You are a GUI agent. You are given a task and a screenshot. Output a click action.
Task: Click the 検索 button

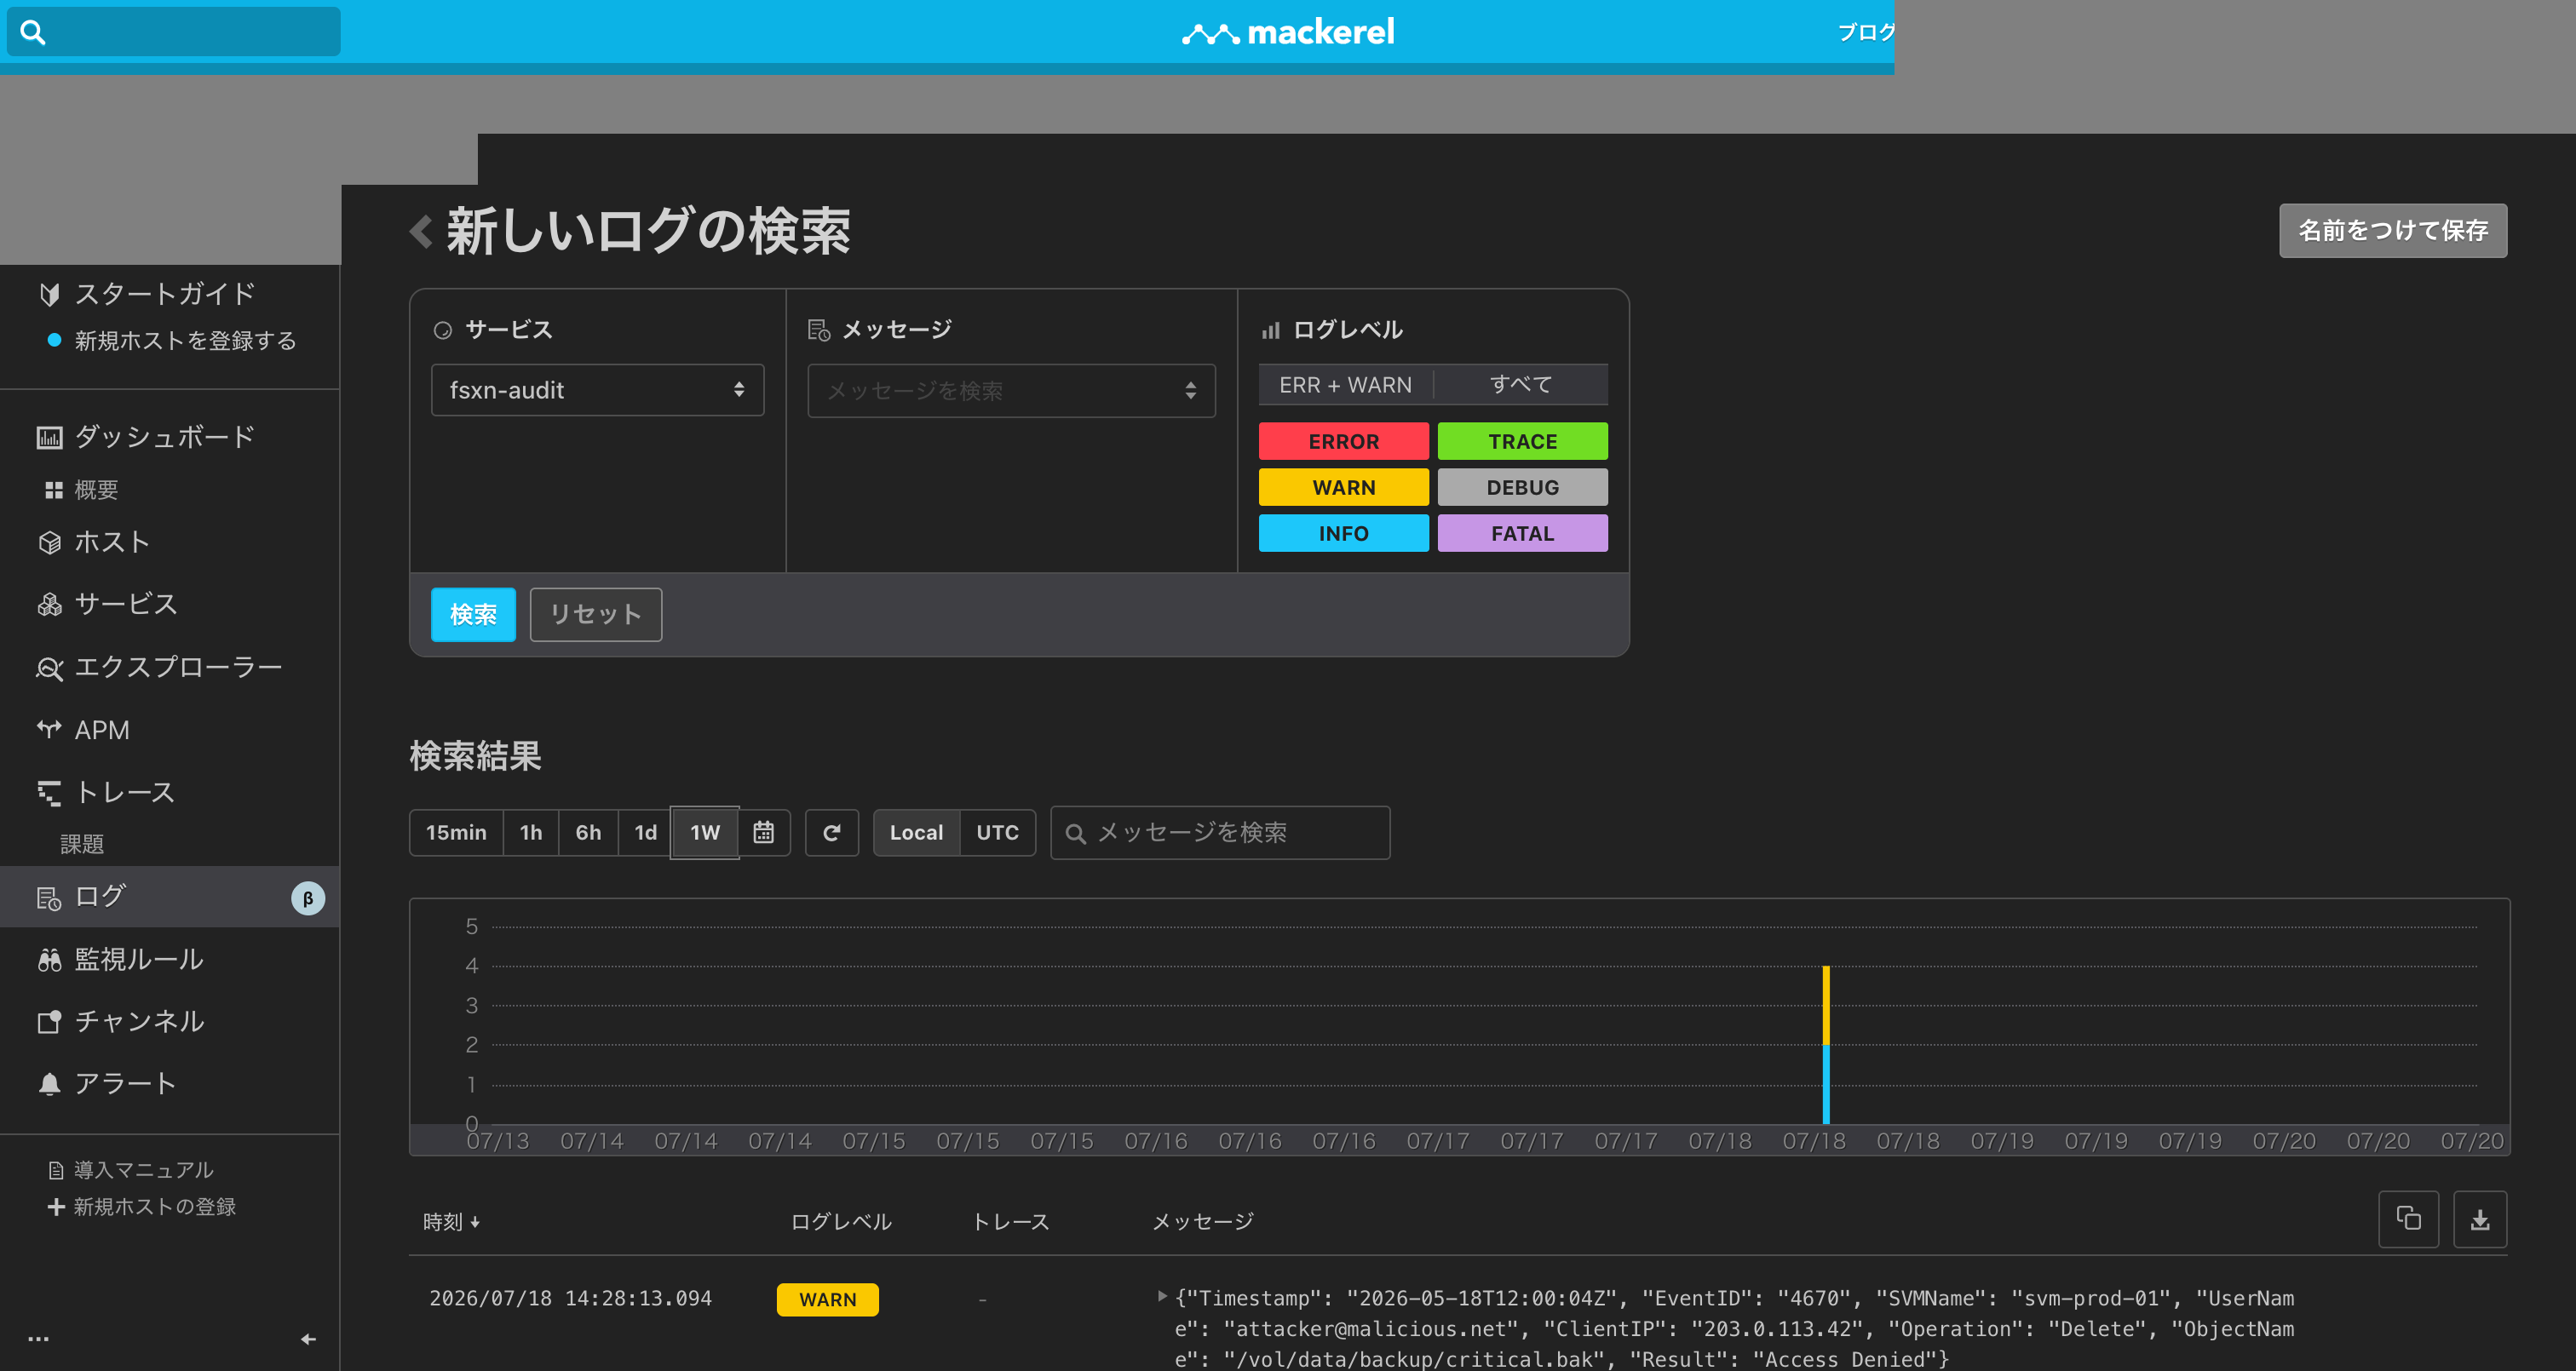point(473,614)
